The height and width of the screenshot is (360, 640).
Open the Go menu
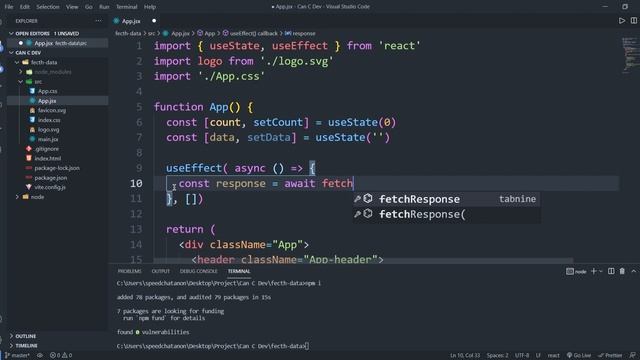tap(89, 7)
